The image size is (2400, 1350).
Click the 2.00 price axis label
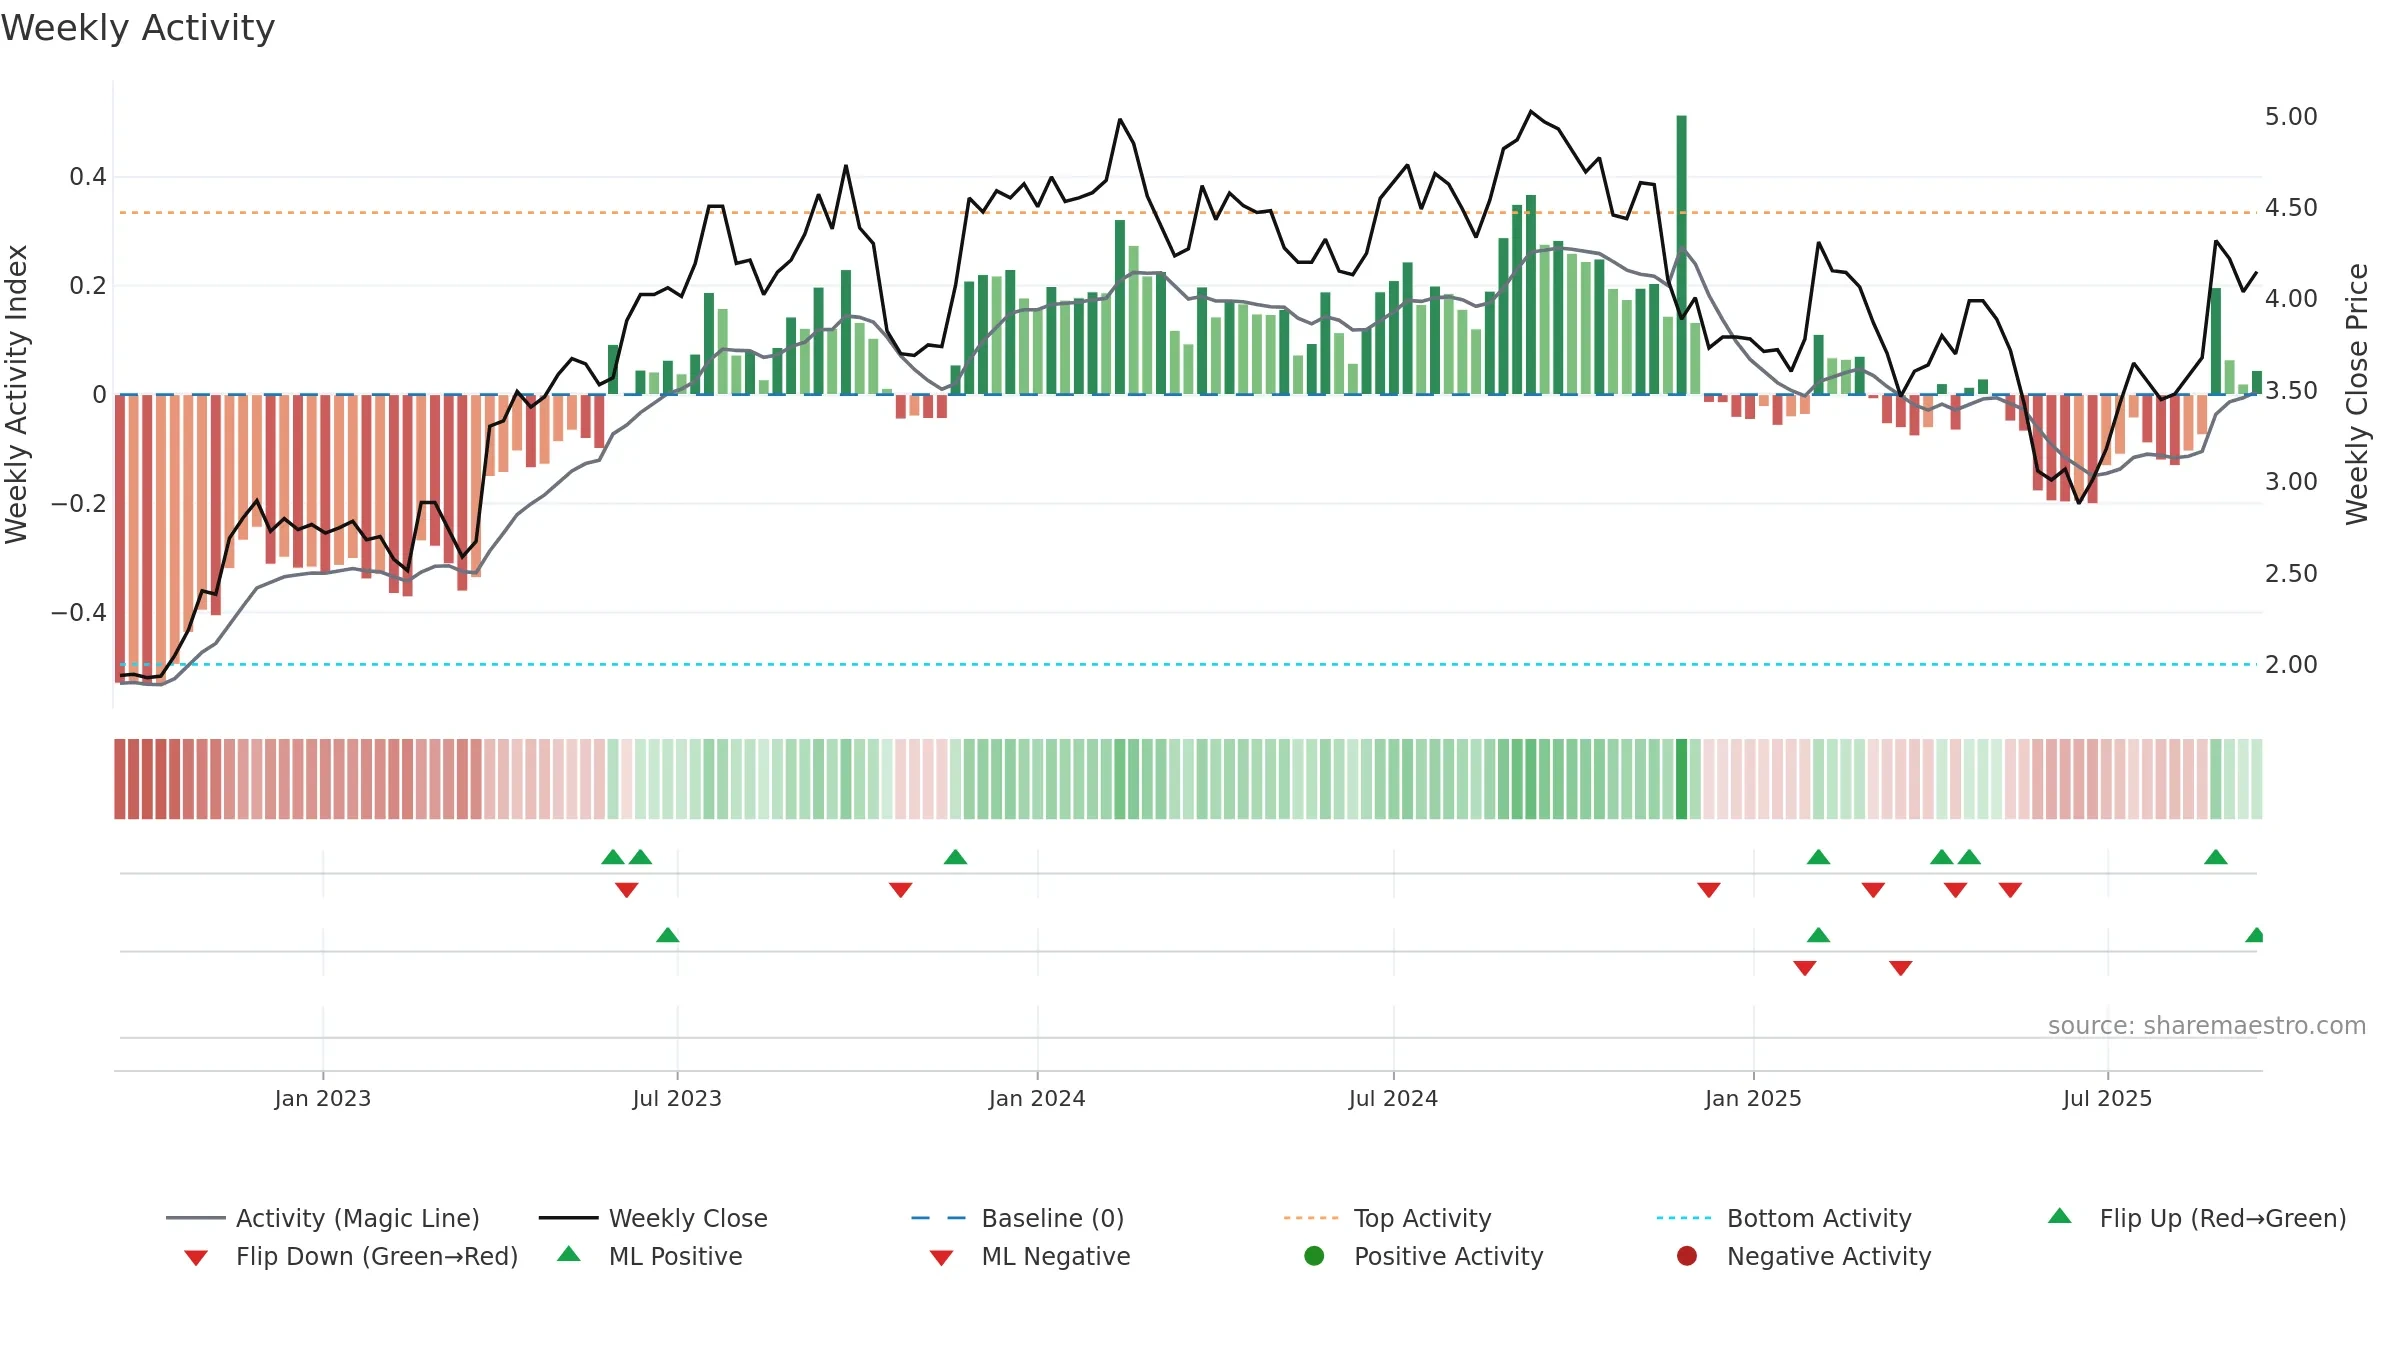click(2291, 665)
